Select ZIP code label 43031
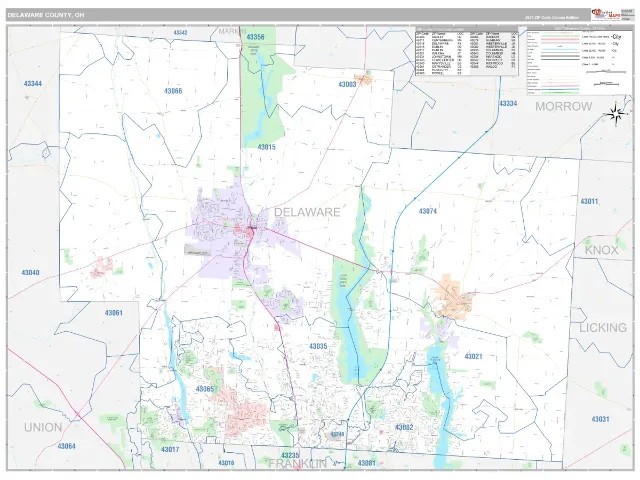This screenshot has width=640, height=480. [600, 419]
